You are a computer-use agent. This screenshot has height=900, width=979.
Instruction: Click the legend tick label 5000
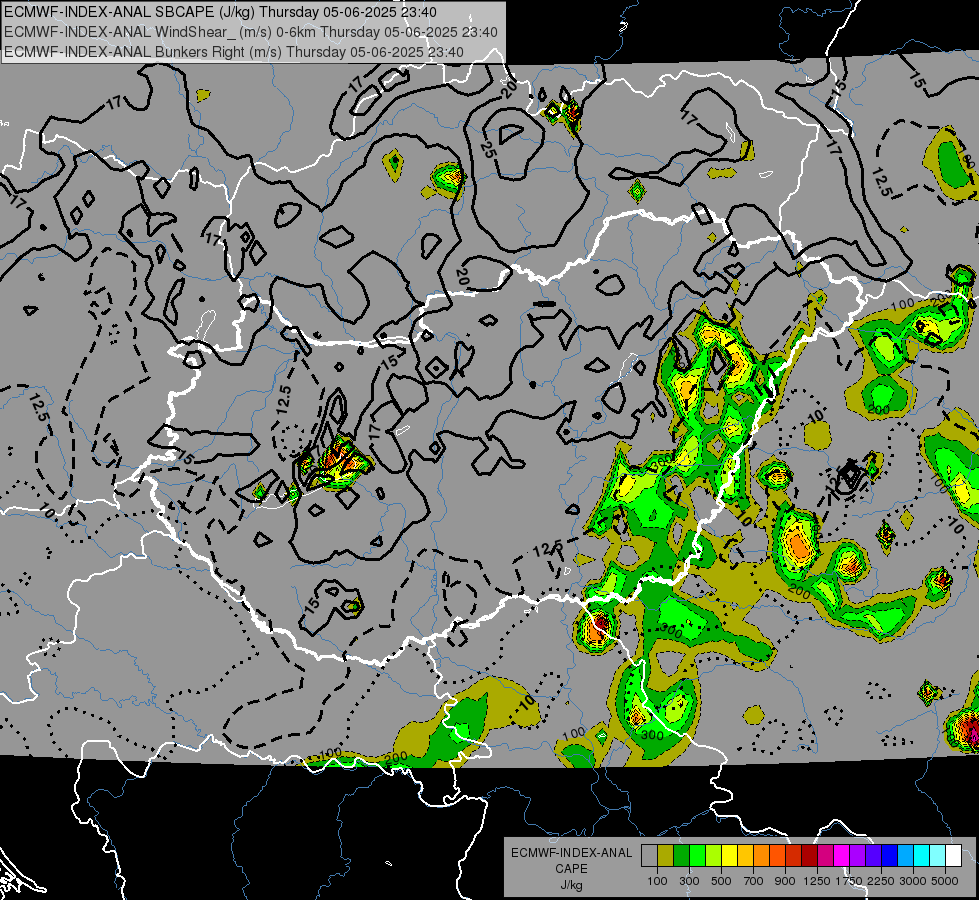945,881
